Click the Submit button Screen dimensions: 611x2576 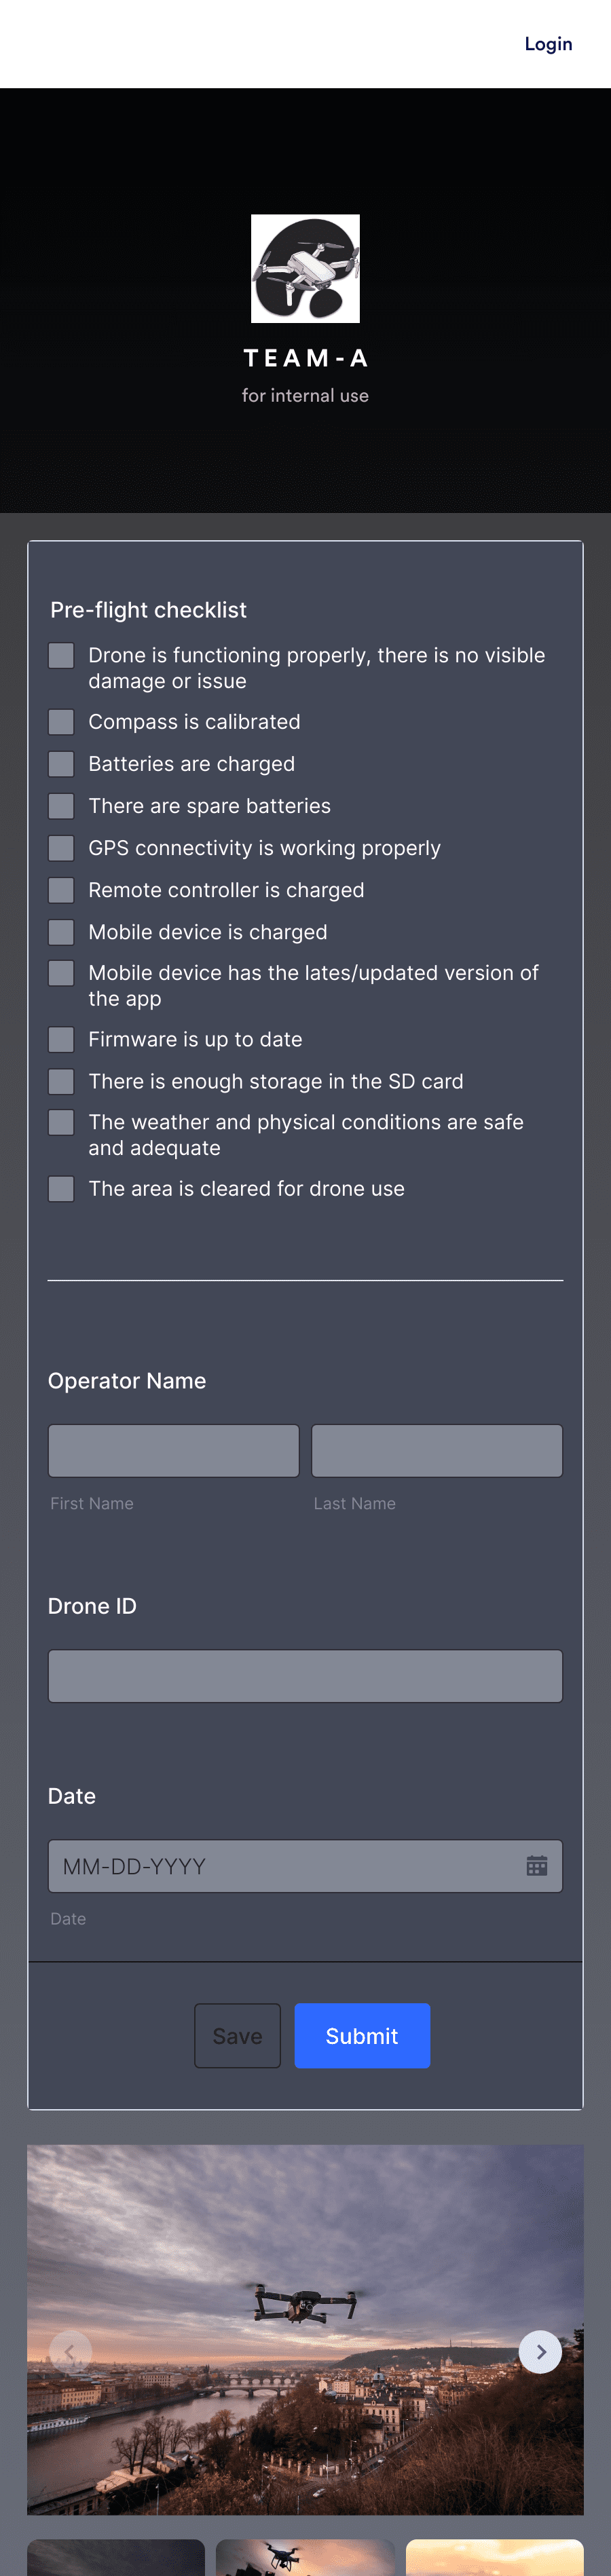tap(362, 2036)
